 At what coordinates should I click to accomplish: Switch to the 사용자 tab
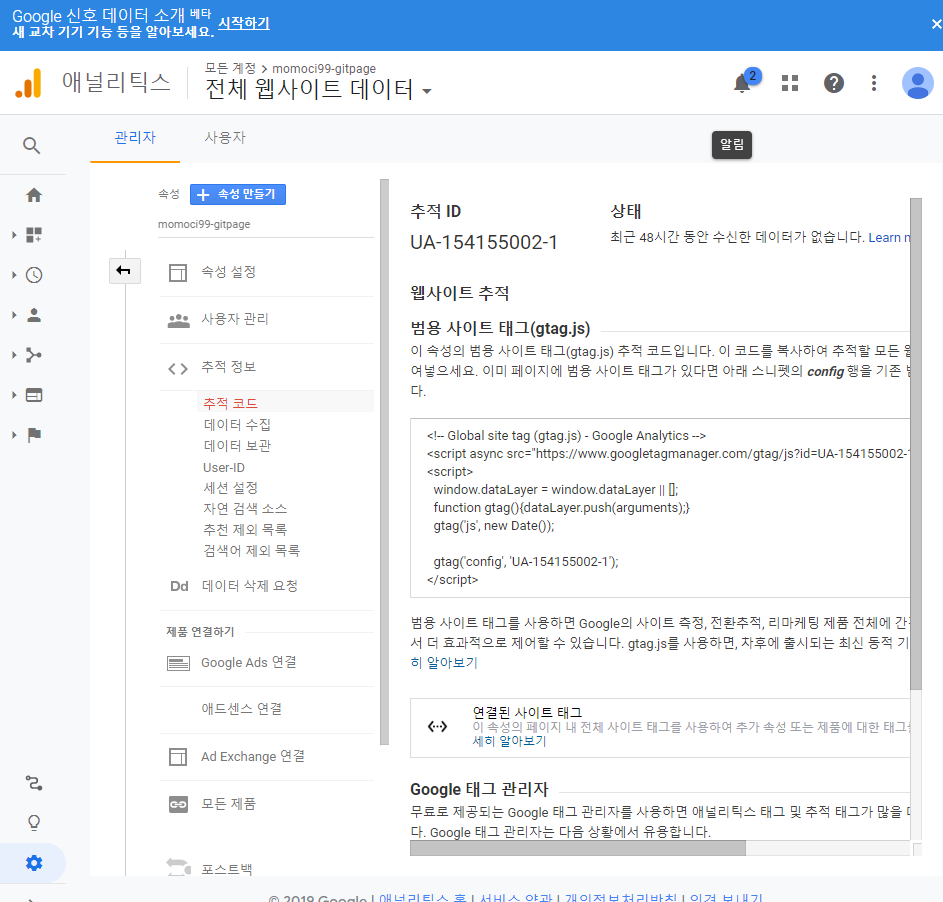click(x=225, y=138)
